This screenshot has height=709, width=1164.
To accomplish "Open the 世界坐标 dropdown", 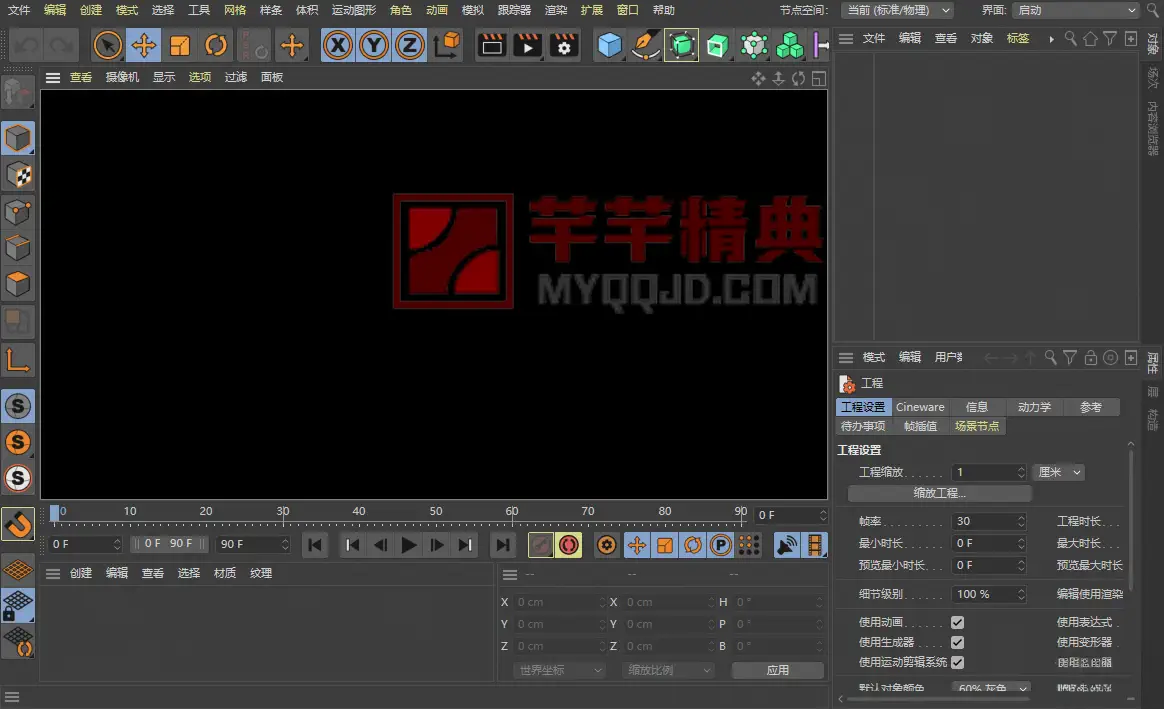I will click(559, 670).
